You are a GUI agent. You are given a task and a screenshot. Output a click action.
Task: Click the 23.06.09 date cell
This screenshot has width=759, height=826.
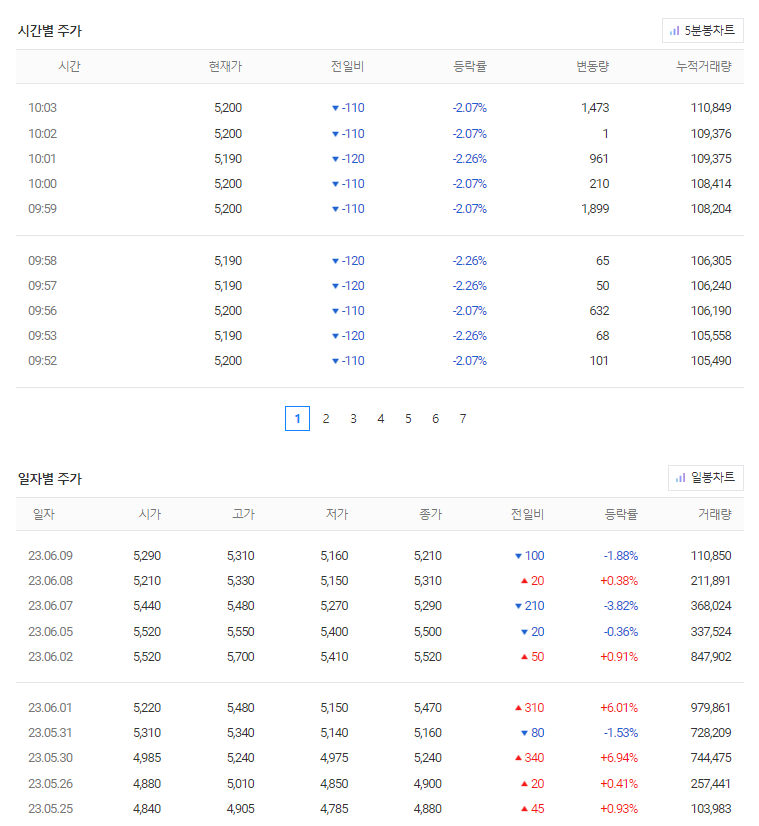tap(51, 556)
